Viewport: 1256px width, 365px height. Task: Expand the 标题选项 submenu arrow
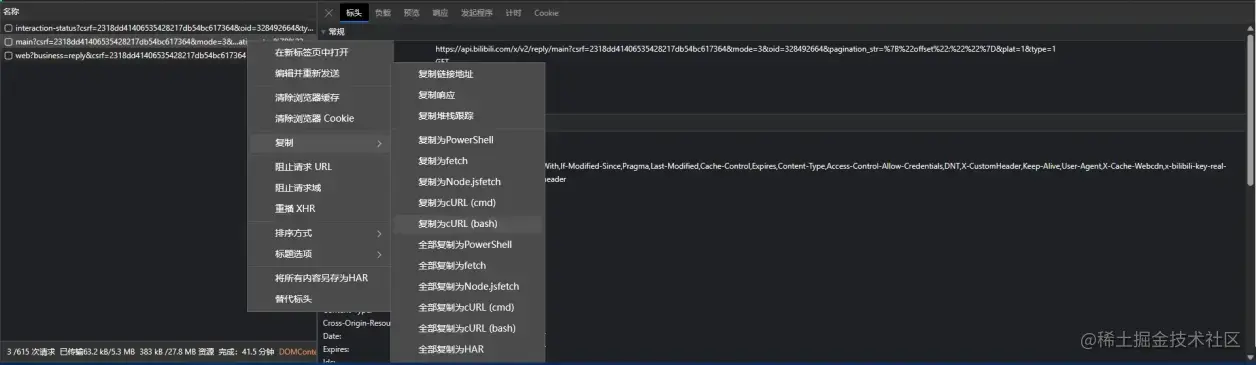pyautogui.click(x=379, y=254)
